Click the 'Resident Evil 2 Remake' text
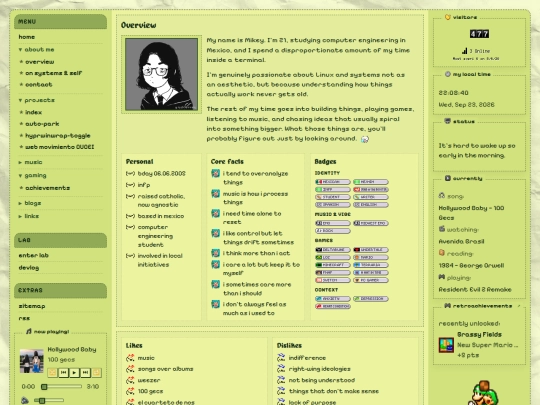The width and height of the screenshot is (540, 405). 475,290
